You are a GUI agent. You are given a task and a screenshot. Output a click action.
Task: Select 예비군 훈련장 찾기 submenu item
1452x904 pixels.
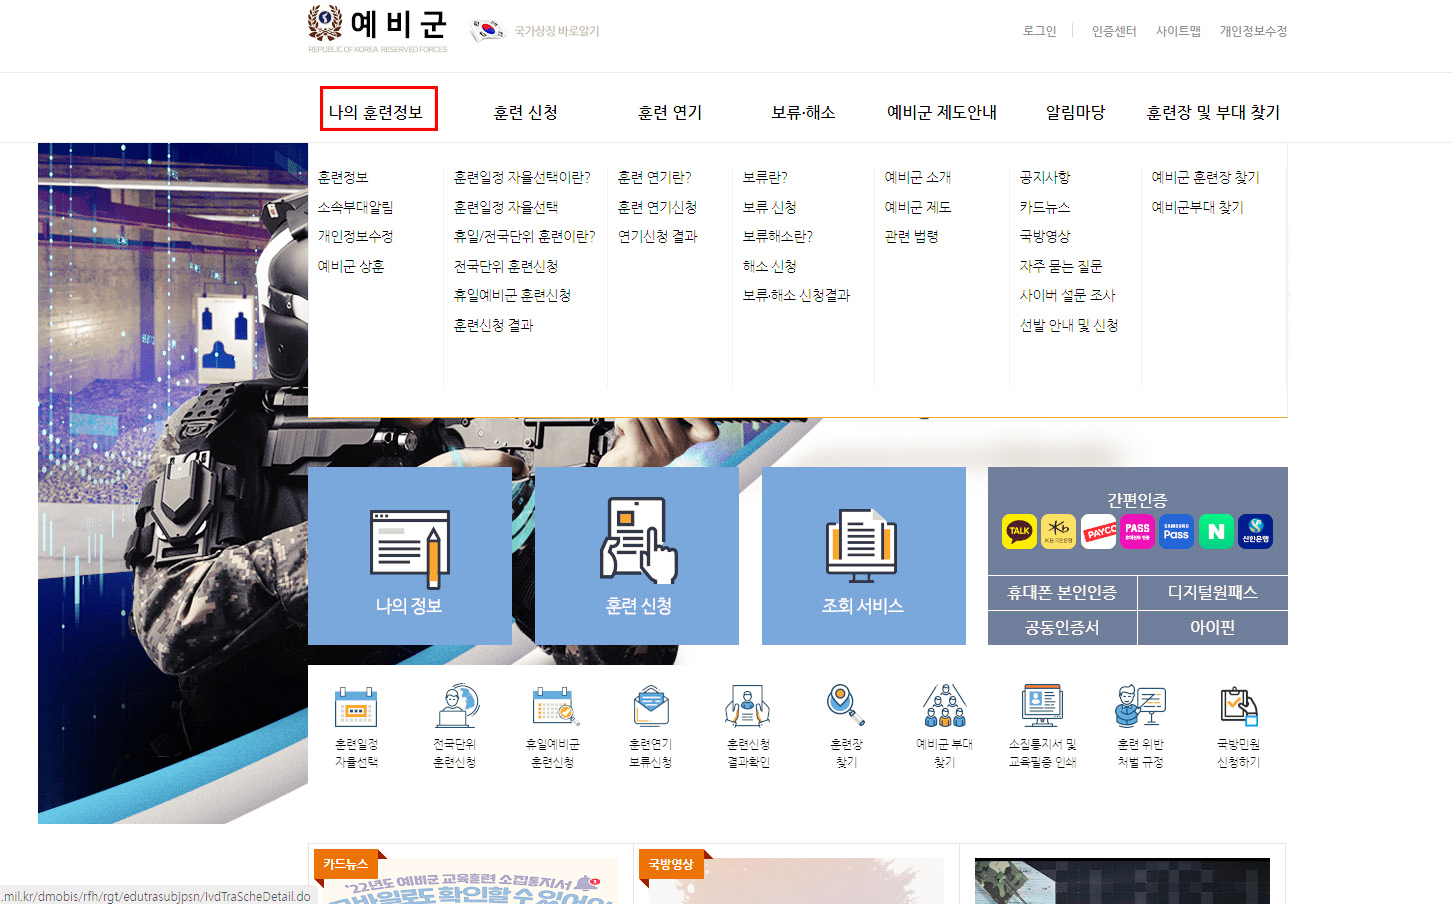coord(1205,177)
